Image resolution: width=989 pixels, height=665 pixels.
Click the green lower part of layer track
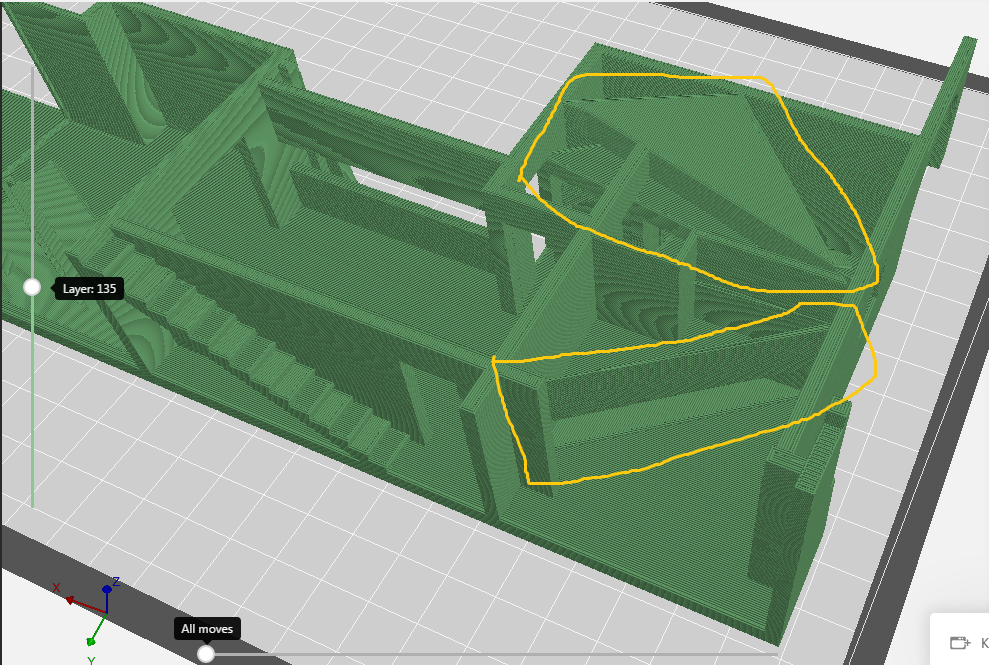pyautogui.click(x=32, y=420)
